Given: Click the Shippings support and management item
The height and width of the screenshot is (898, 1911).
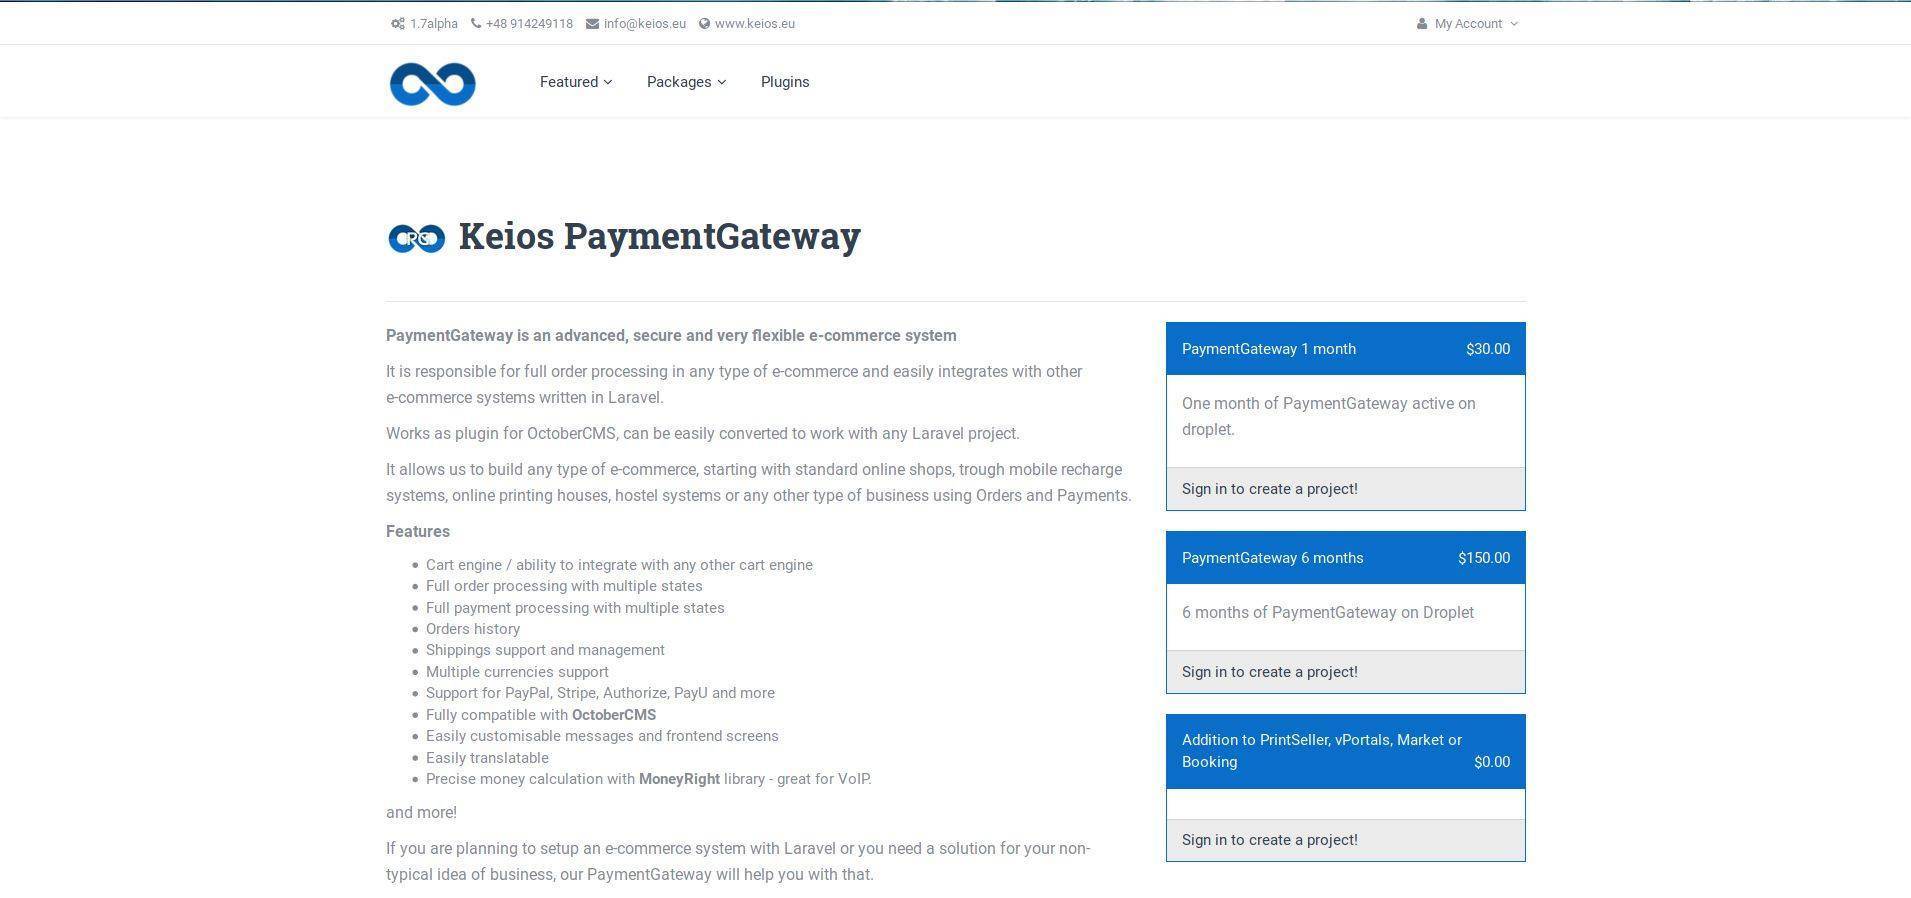Looking at the screenshot, I should point(545,650).
